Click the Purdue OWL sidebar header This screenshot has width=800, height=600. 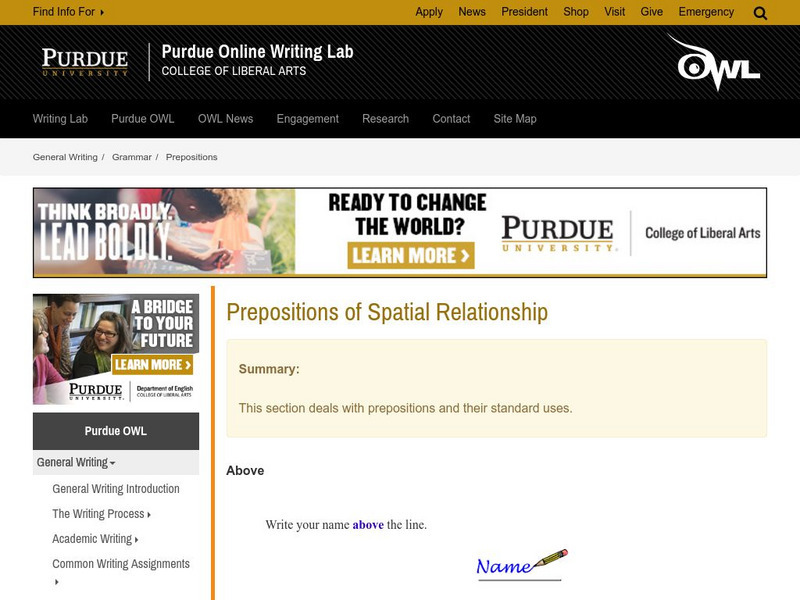tap(116, 431)
